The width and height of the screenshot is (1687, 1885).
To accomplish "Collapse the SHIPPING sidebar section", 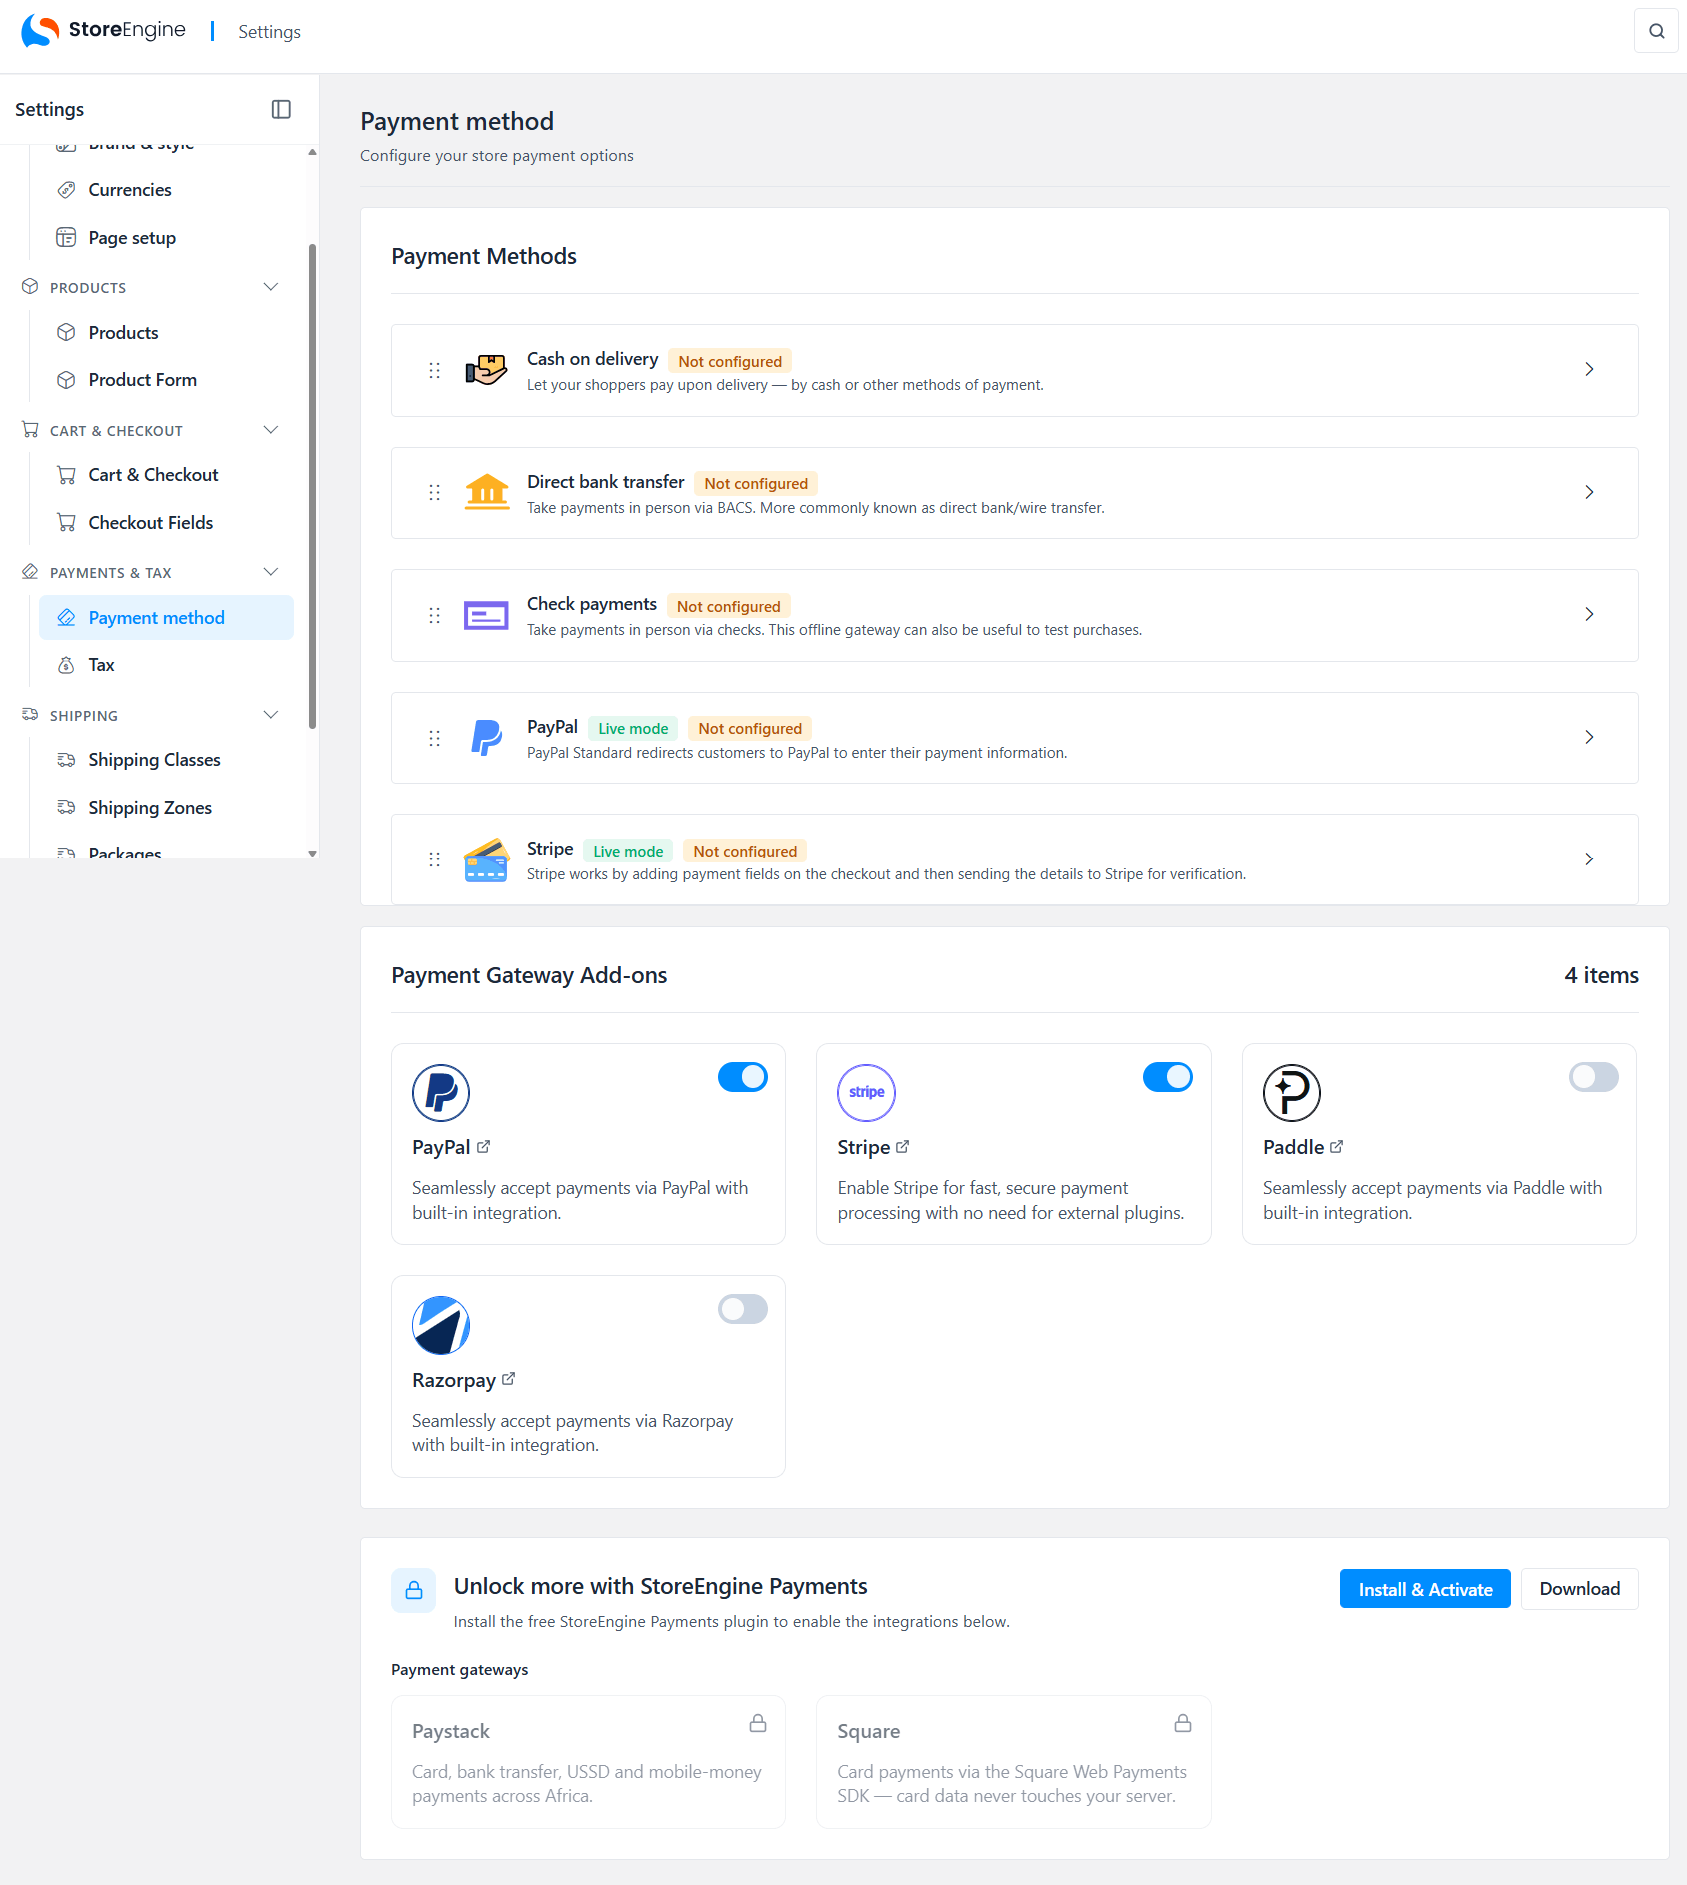I will (270, 715).
